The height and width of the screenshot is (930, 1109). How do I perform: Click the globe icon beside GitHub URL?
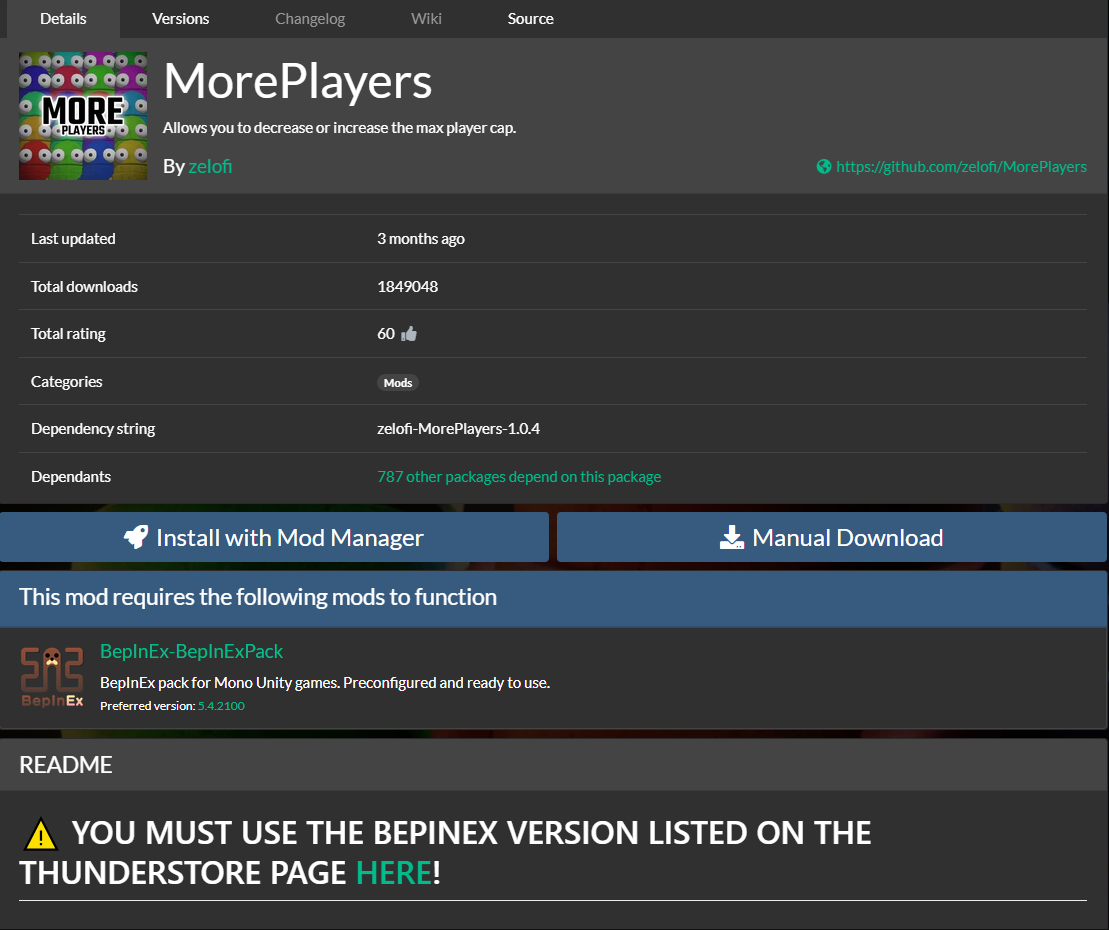pos(824,167)
